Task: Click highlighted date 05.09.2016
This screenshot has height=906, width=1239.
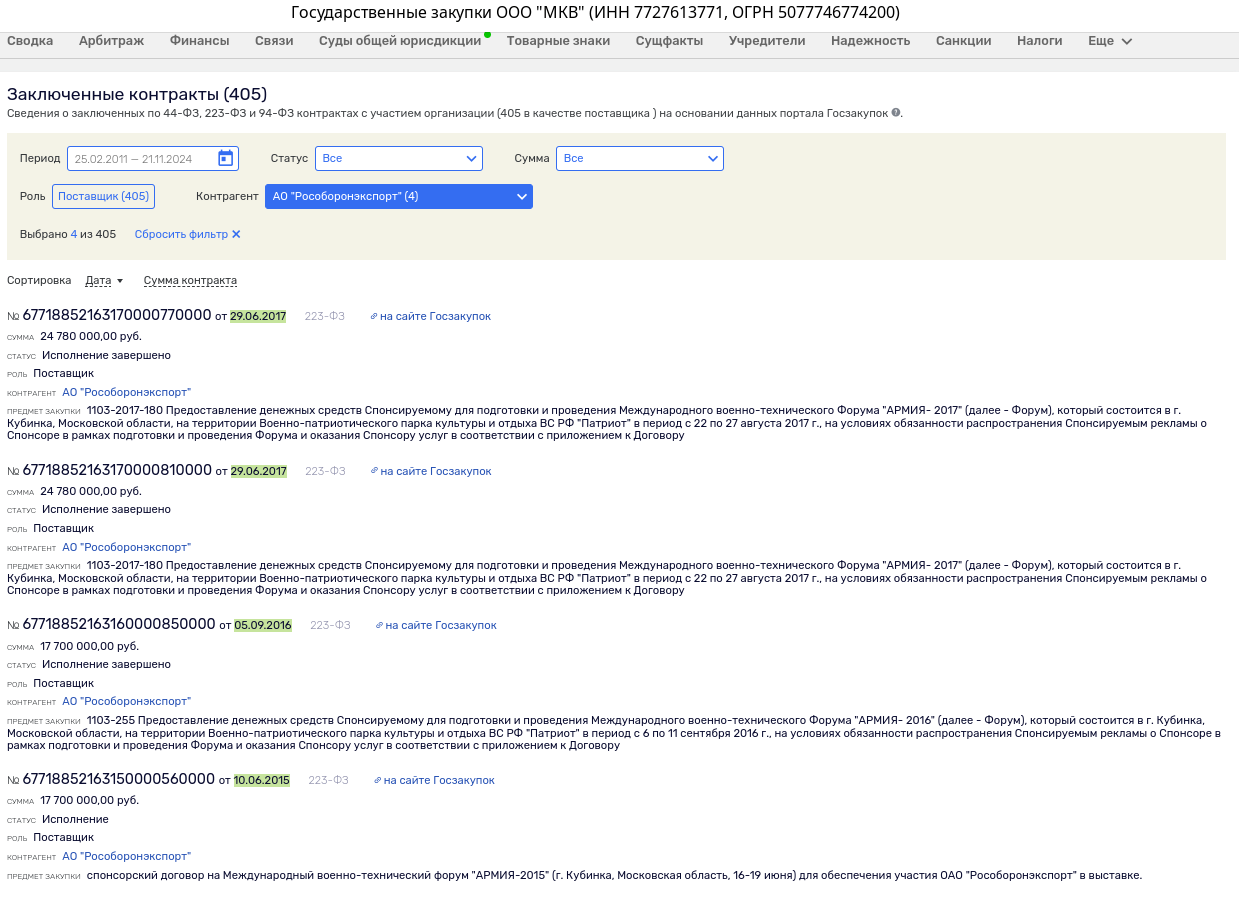Action: 263,625
